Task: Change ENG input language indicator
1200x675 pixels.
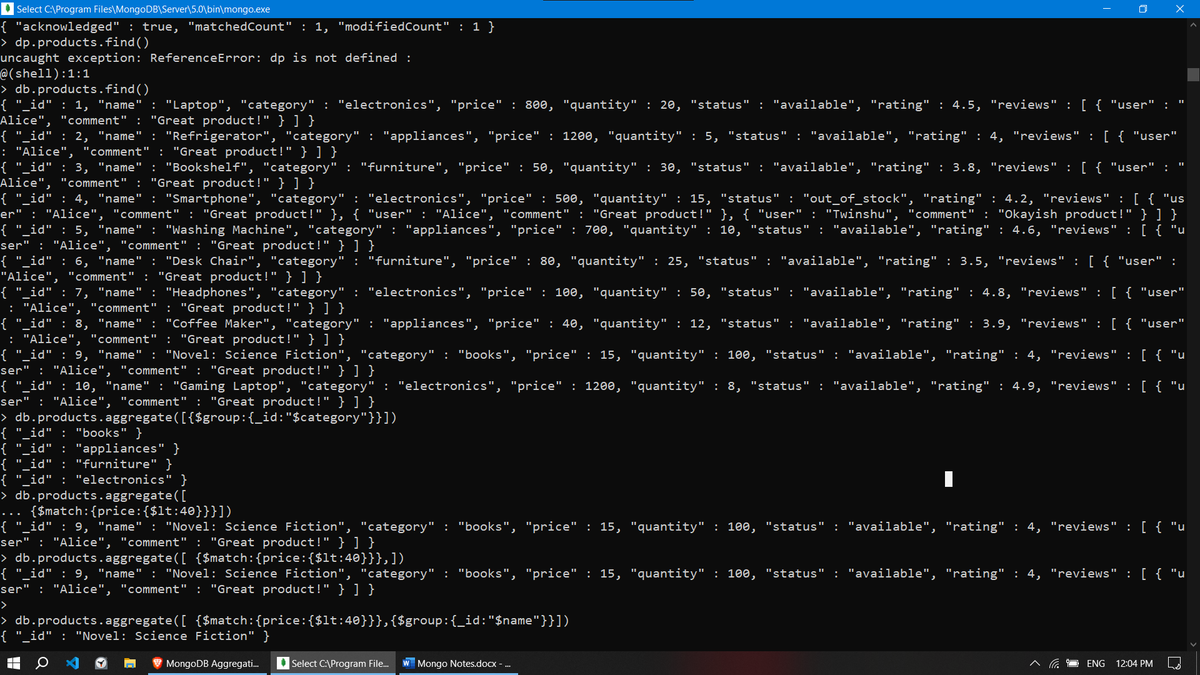Action: [x=1096, y=663]
